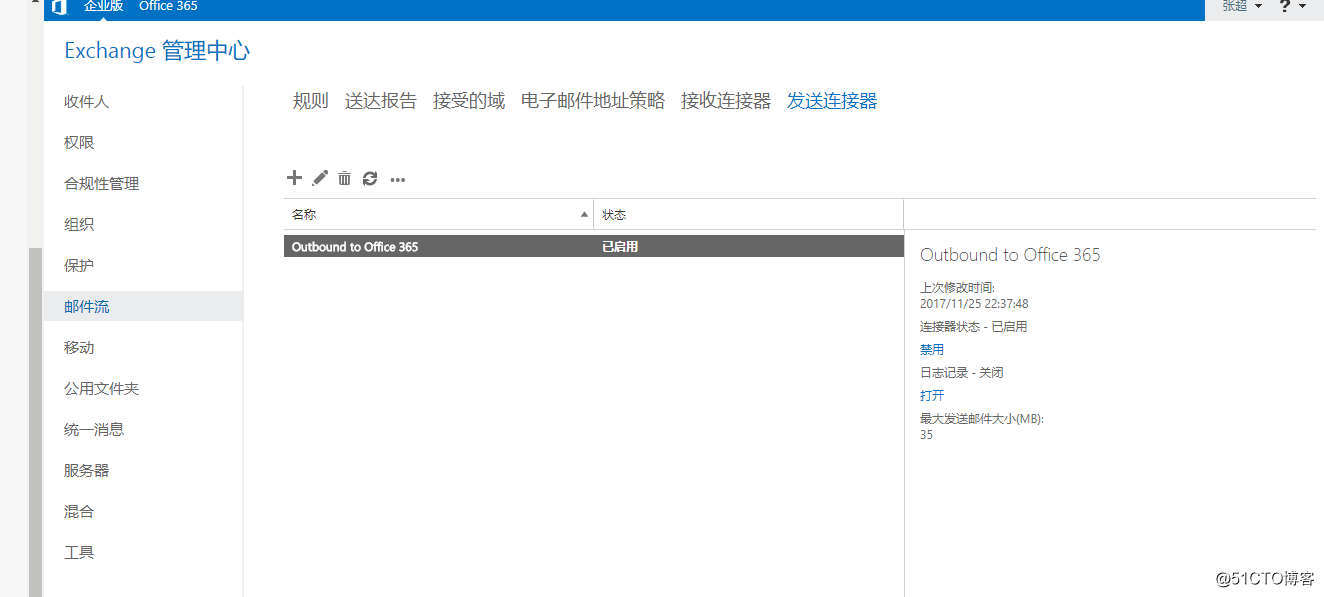Open the help question mark menu

click(1292, 6)
